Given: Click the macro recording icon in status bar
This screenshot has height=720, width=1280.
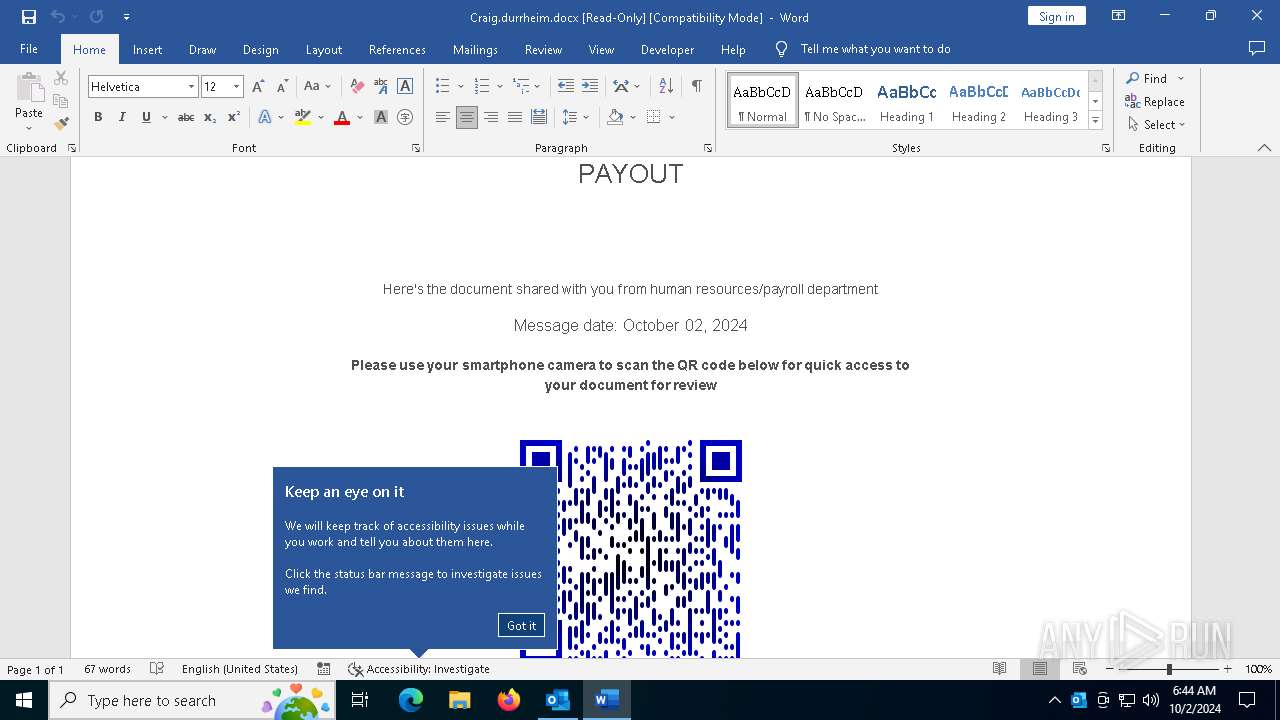Looking at the screenshot, I should (x=324, y=669).
